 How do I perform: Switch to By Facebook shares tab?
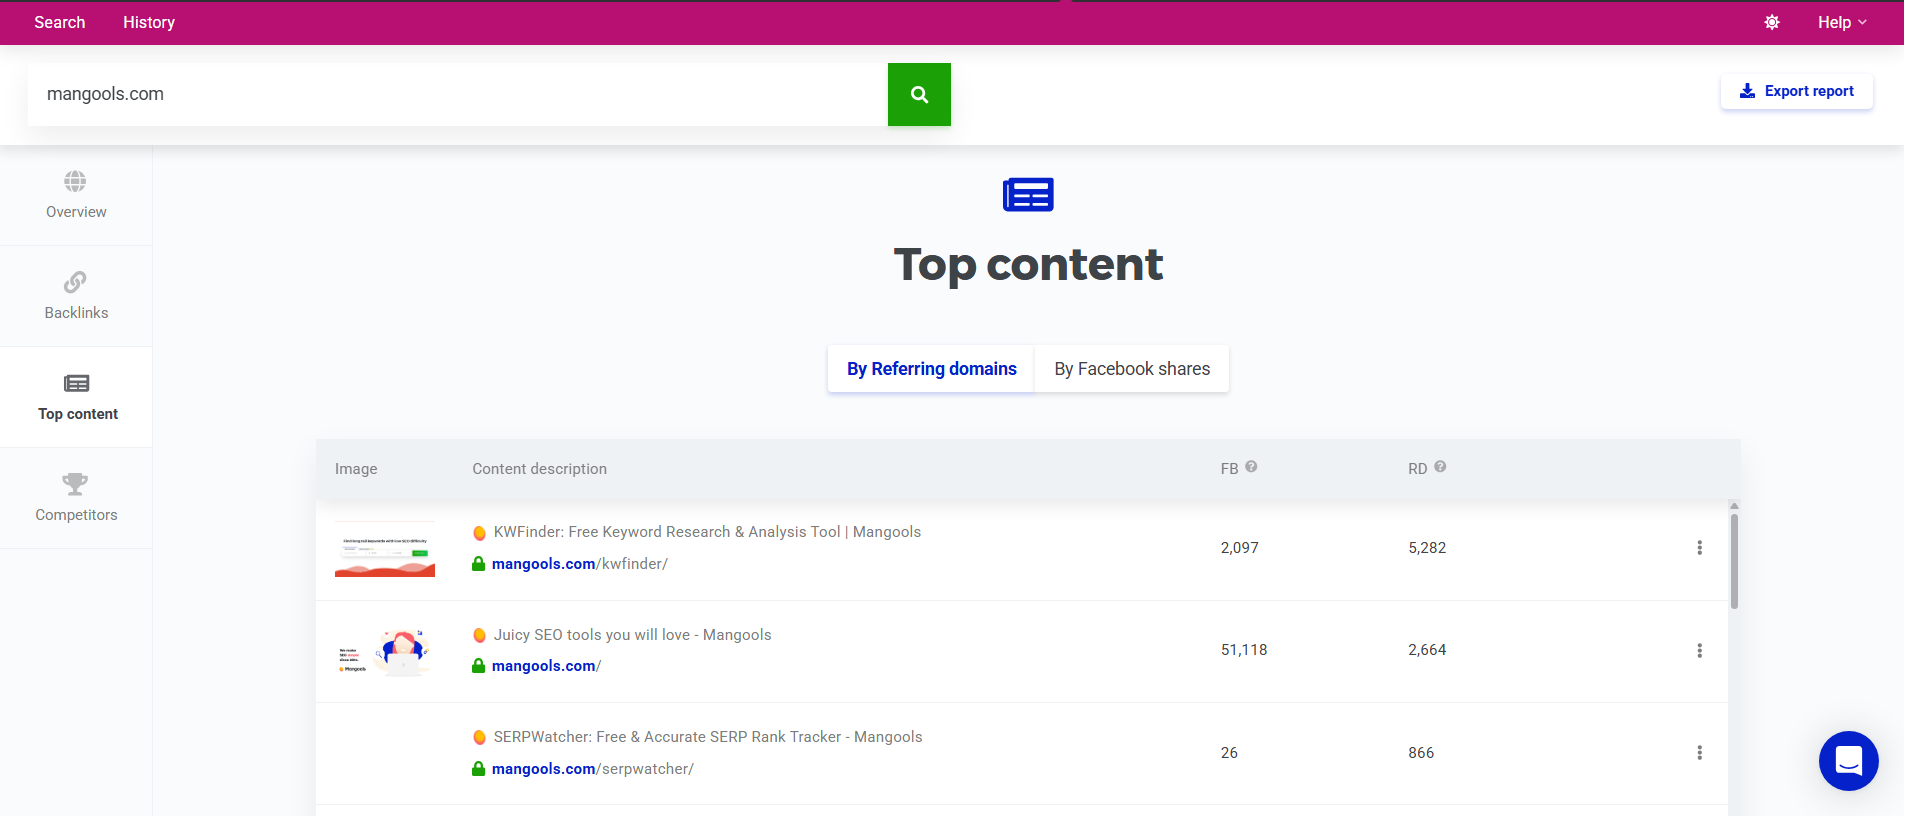[x=1131, y=369]
